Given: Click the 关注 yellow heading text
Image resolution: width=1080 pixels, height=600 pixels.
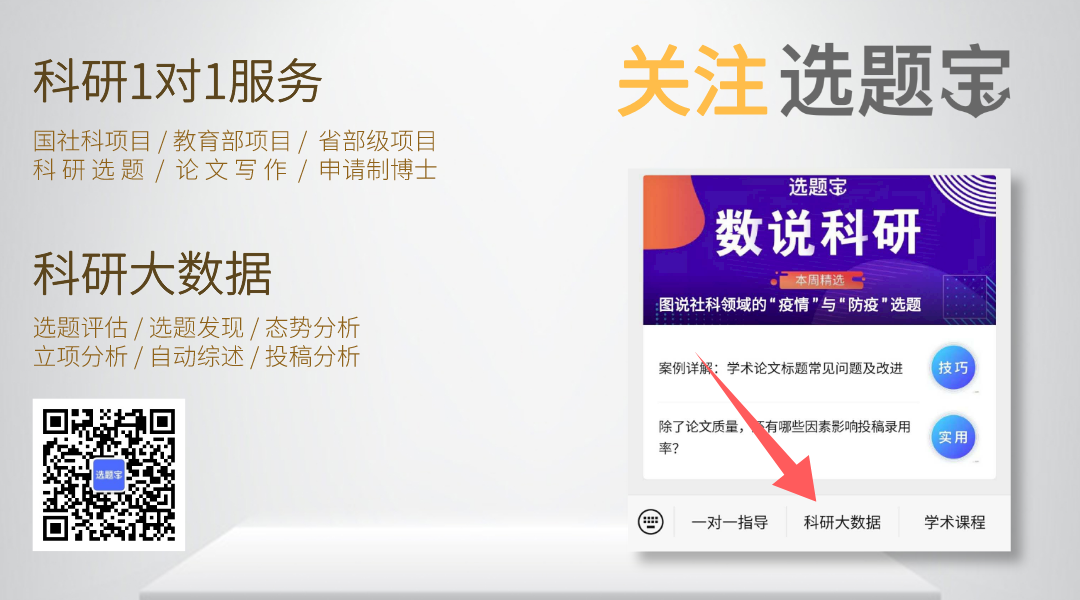Looking at the screenshot, I should click(693, 80).
